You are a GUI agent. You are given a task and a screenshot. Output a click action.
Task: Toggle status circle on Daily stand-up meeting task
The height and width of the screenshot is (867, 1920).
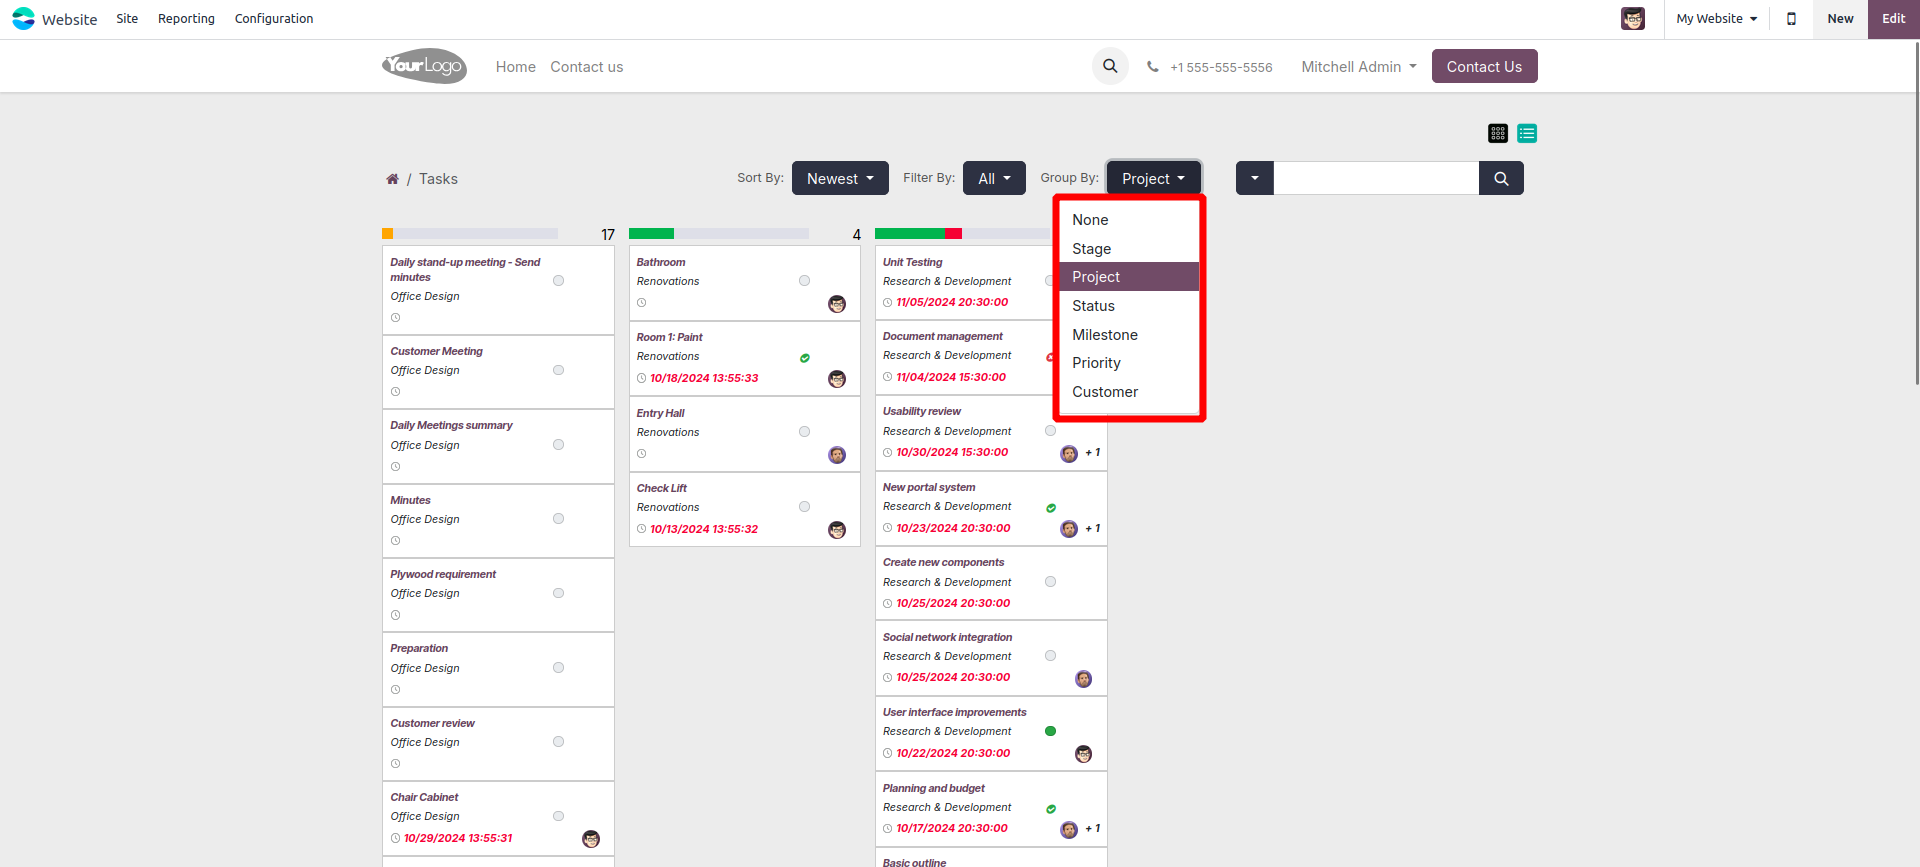point(559,281)
